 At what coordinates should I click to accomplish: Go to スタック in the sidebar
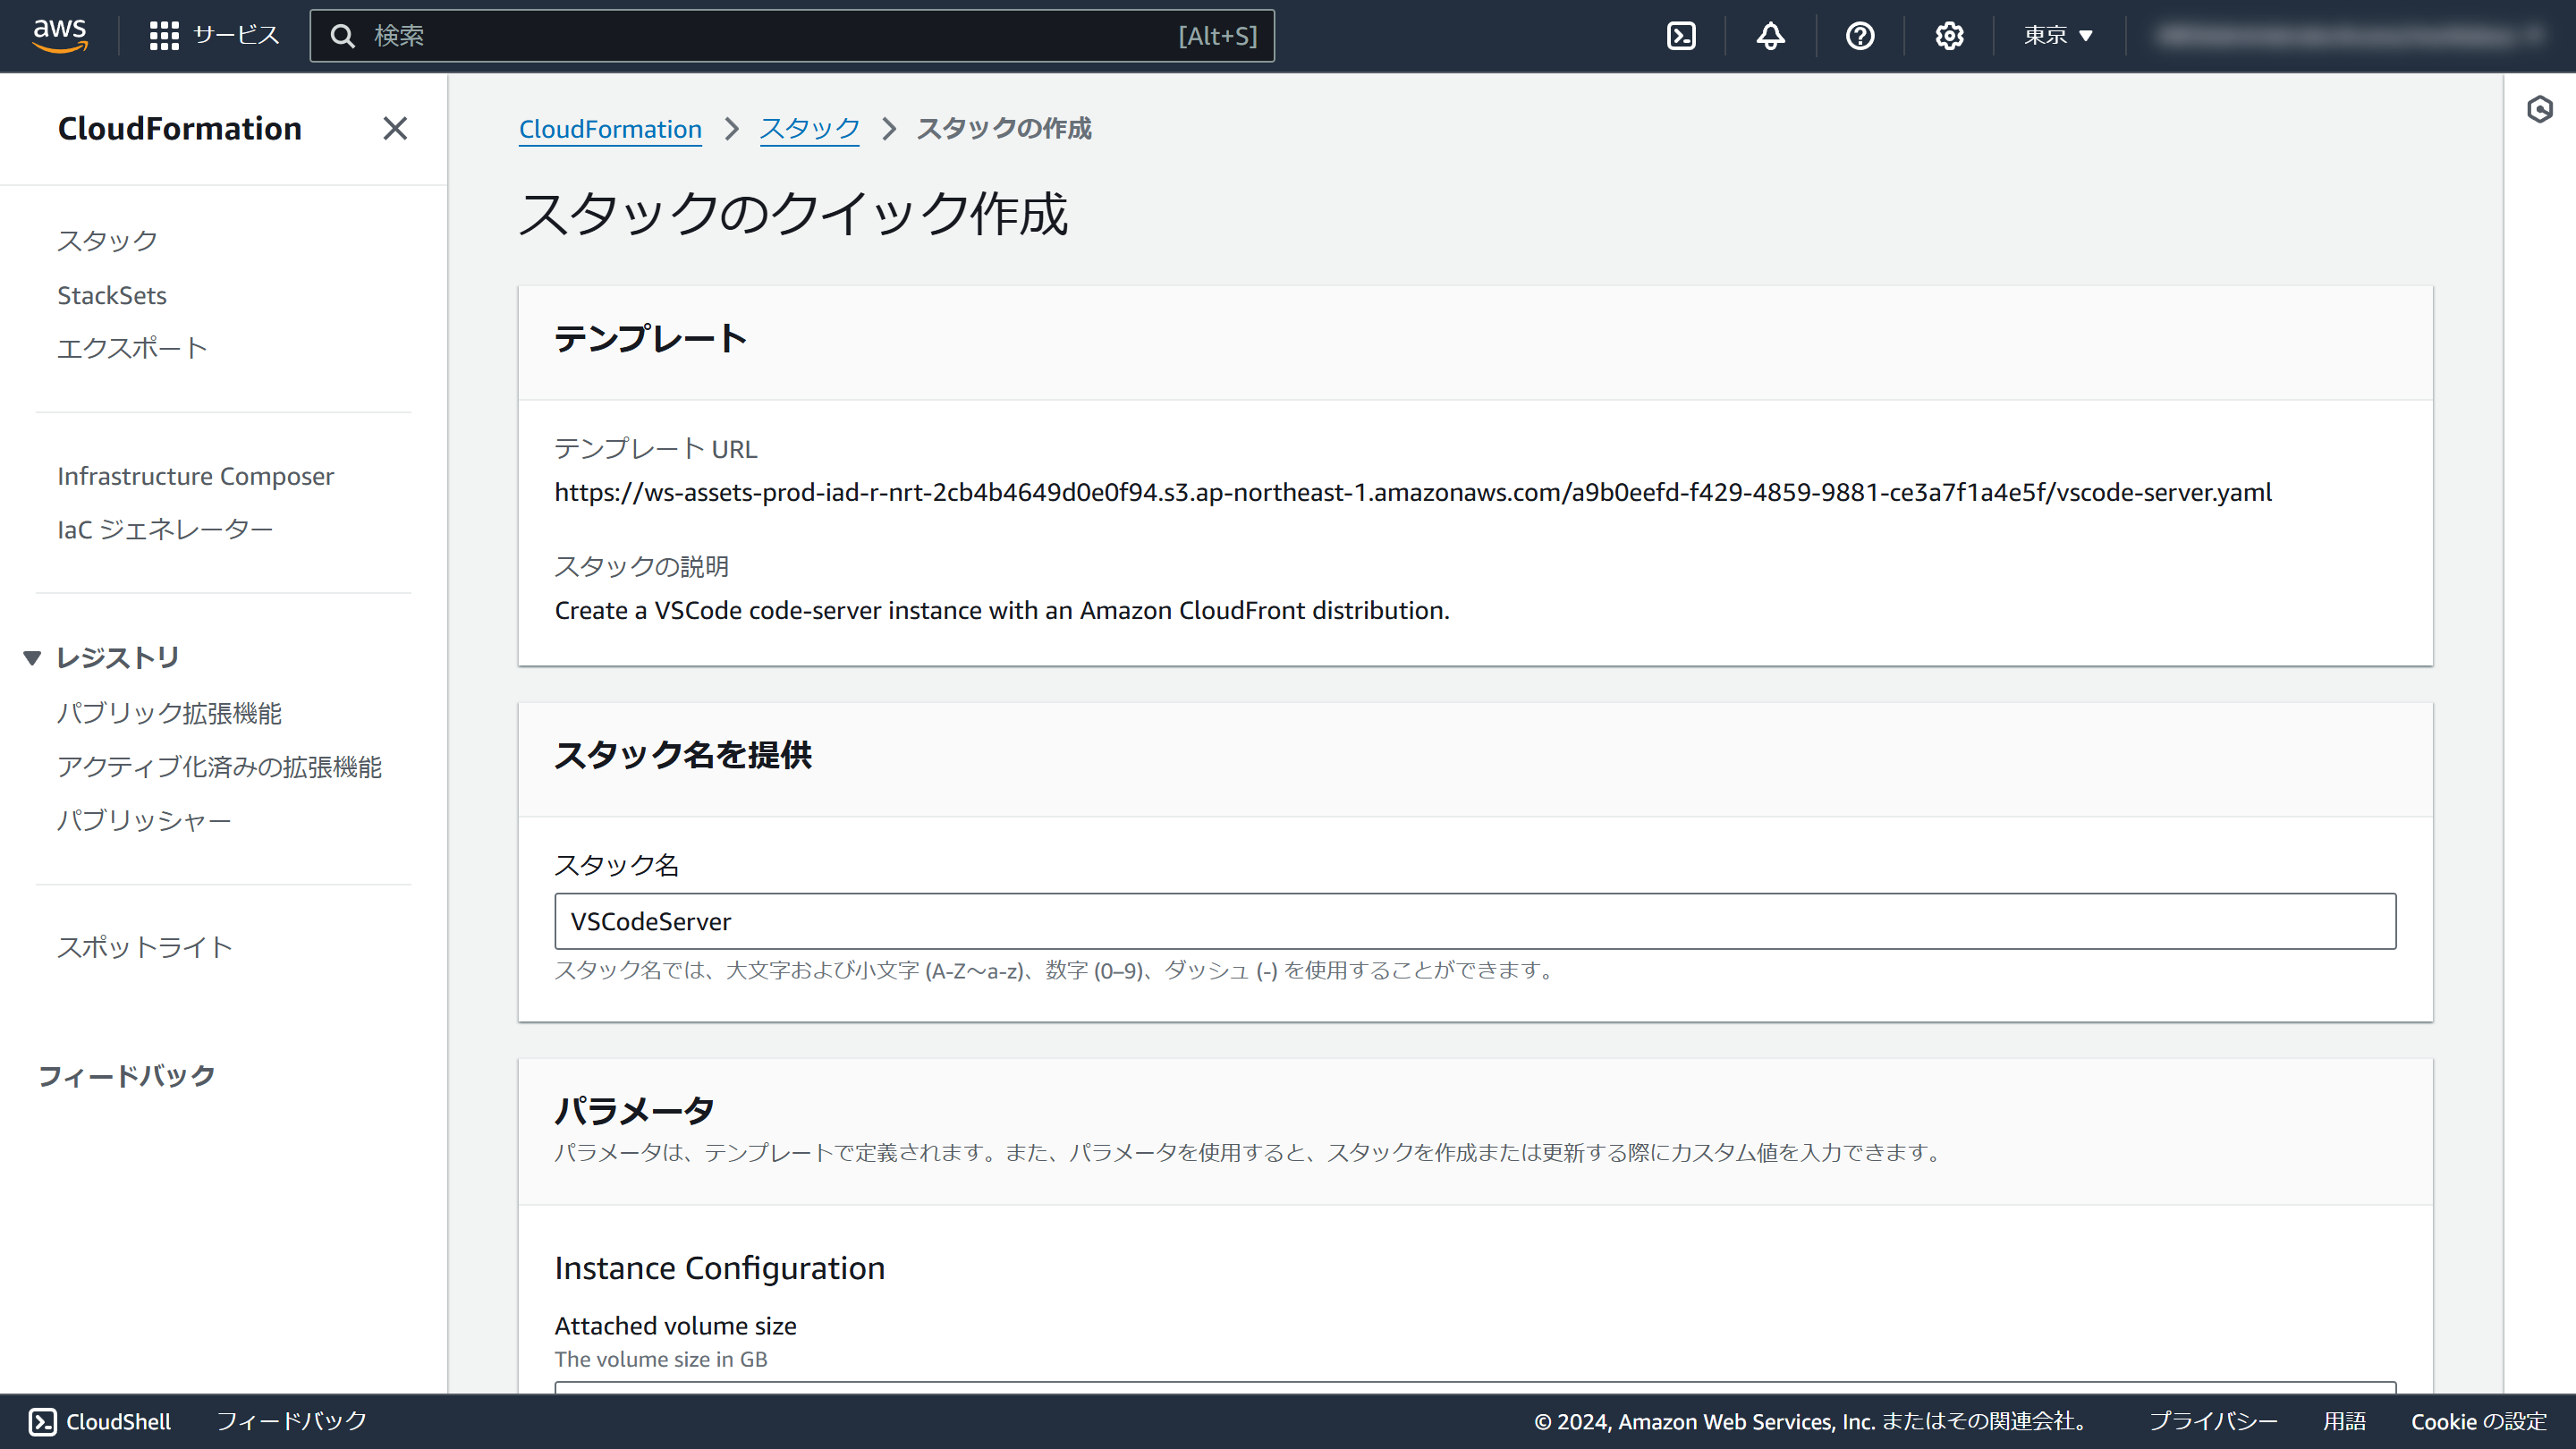(x=107, y=241)
